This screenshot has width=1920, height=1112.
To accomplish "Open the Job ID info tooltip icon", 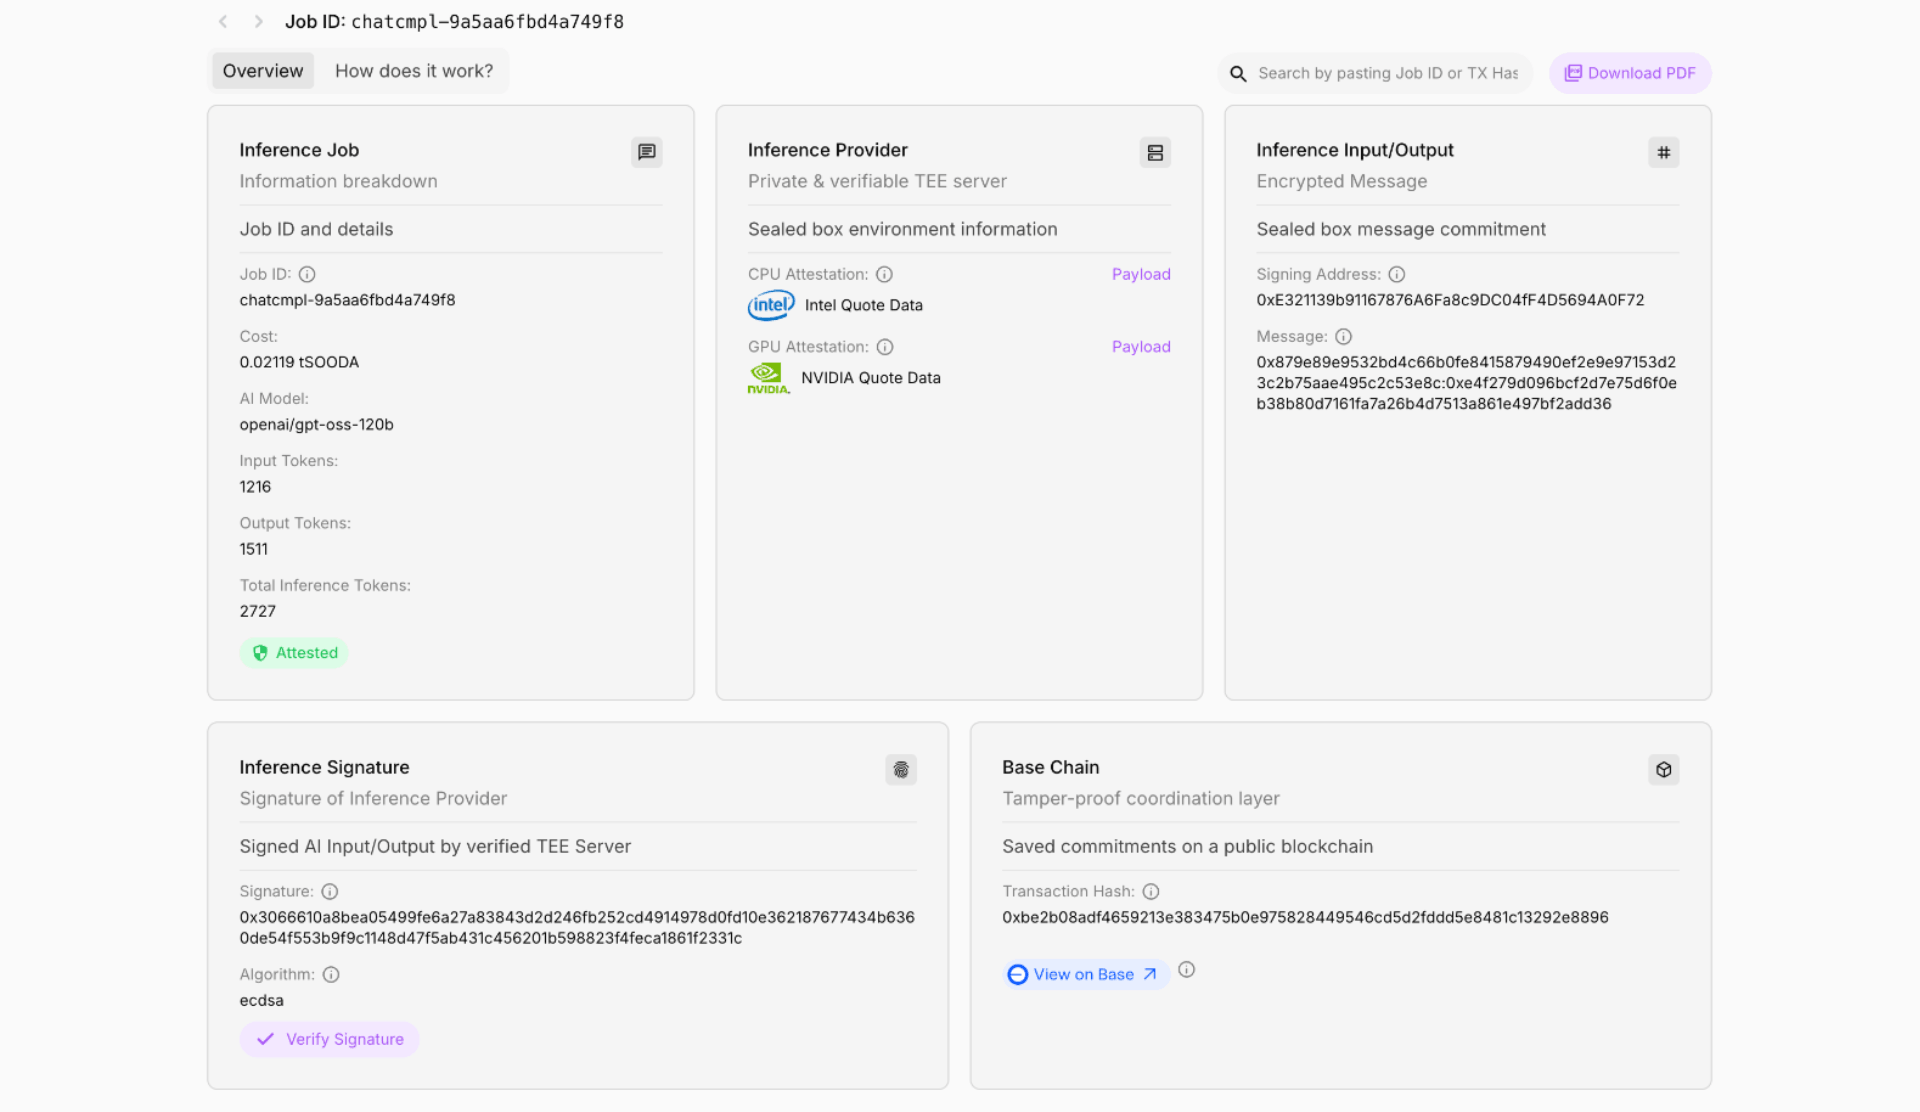I will pyautogui.click(x=307, y=274).
